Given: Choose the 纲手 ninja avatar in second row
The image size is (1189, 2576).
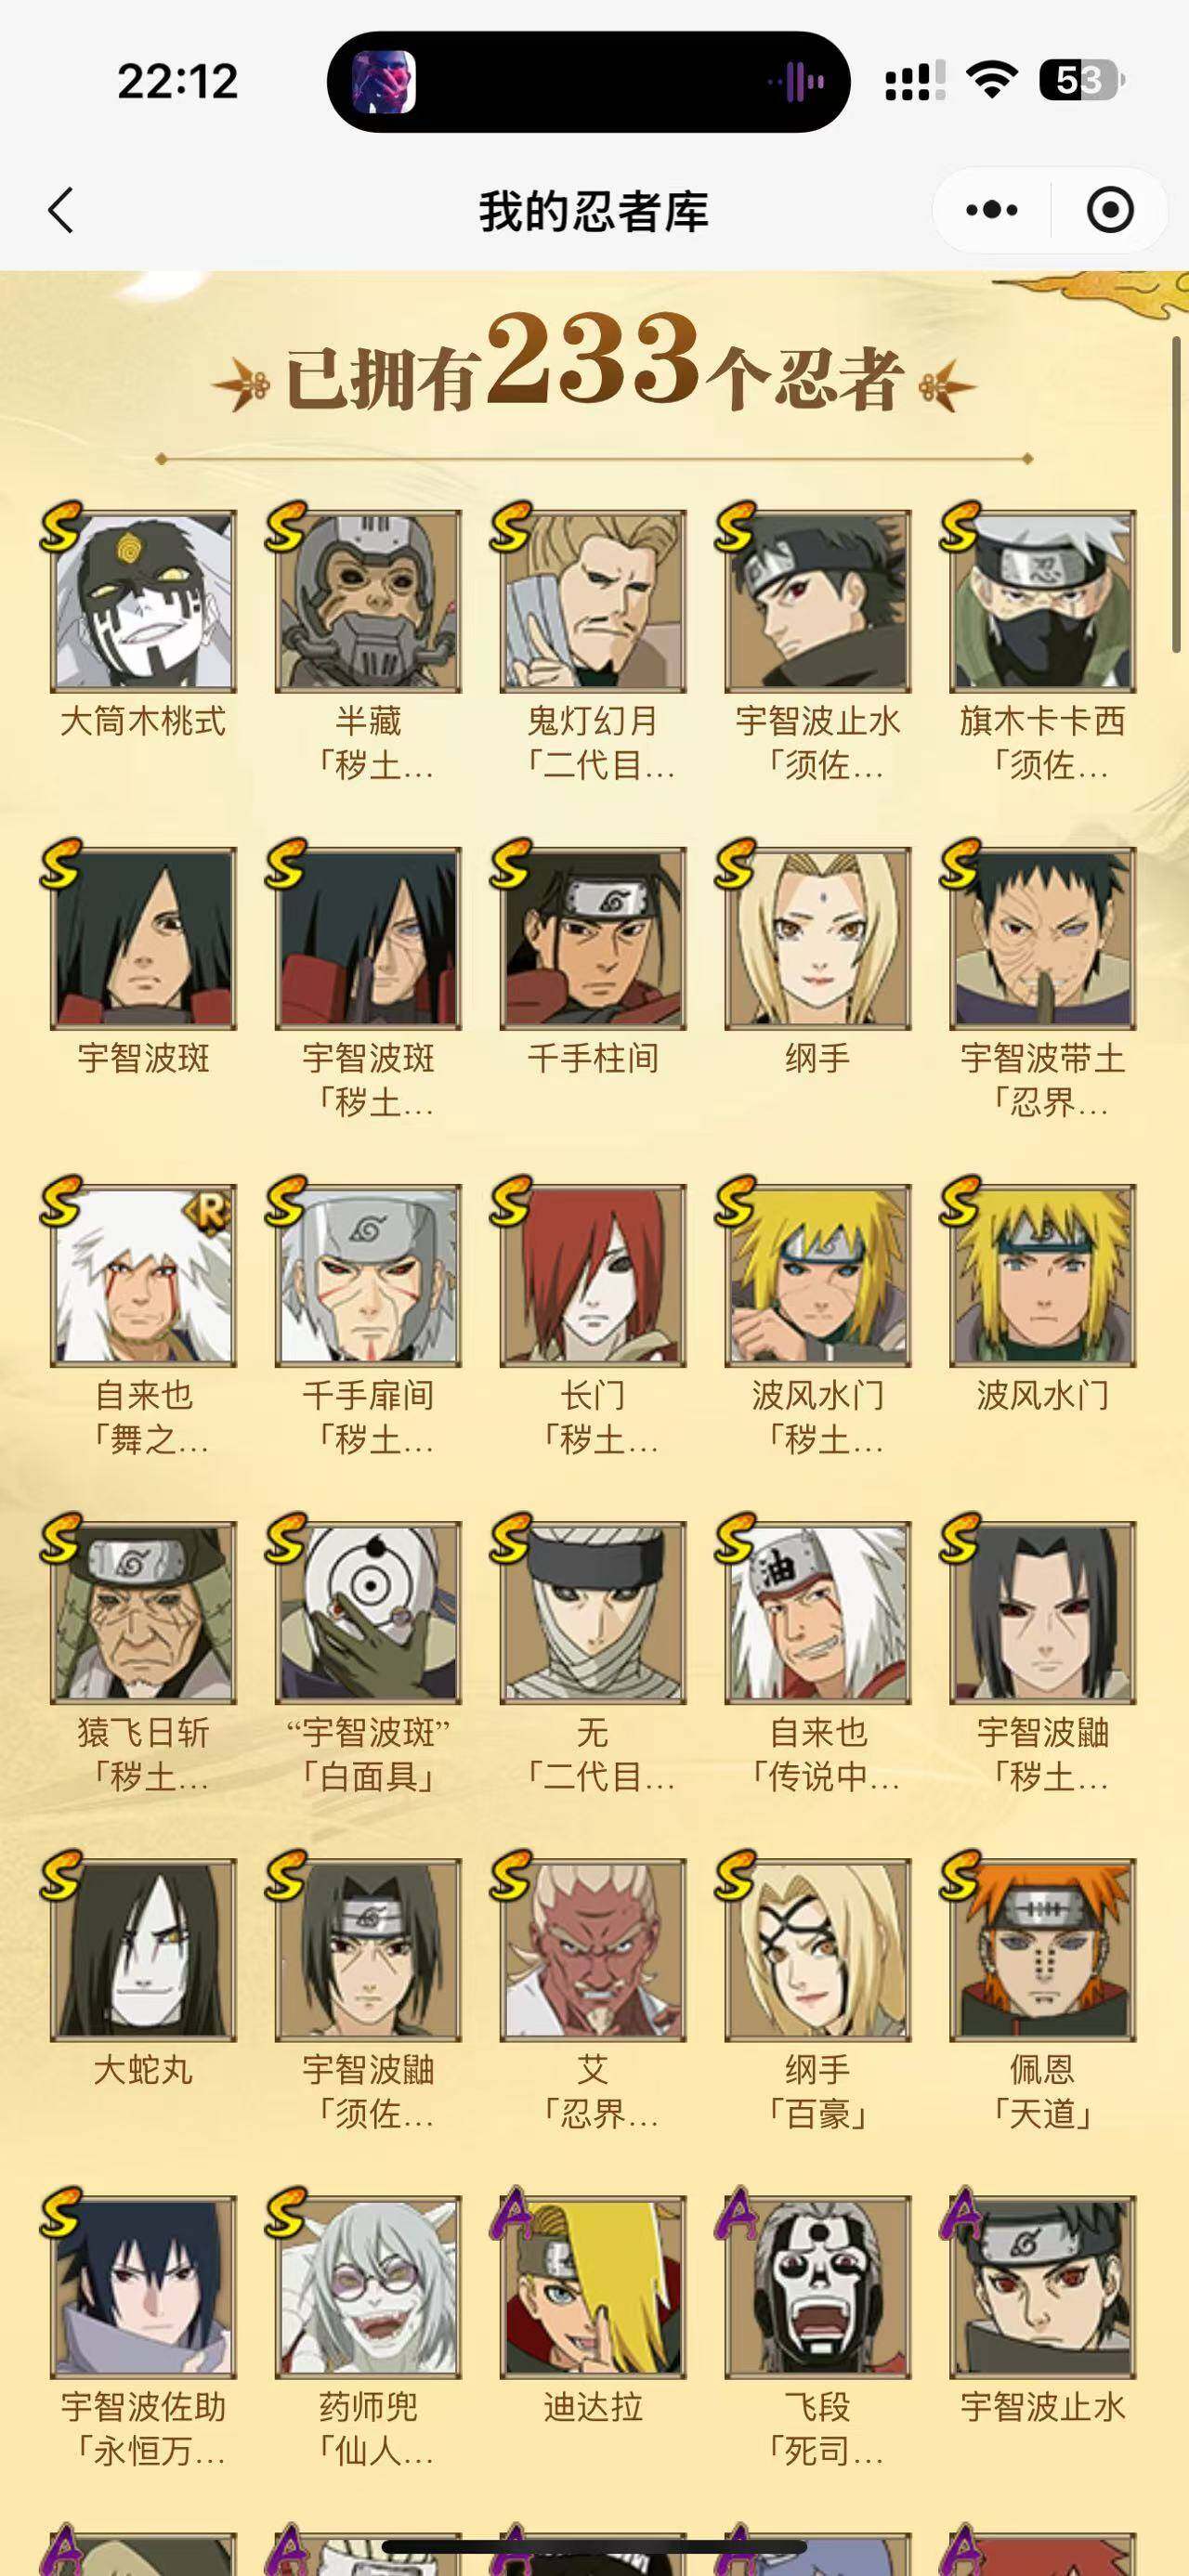Looking at the screenshot, I should (x=818, y=938).
